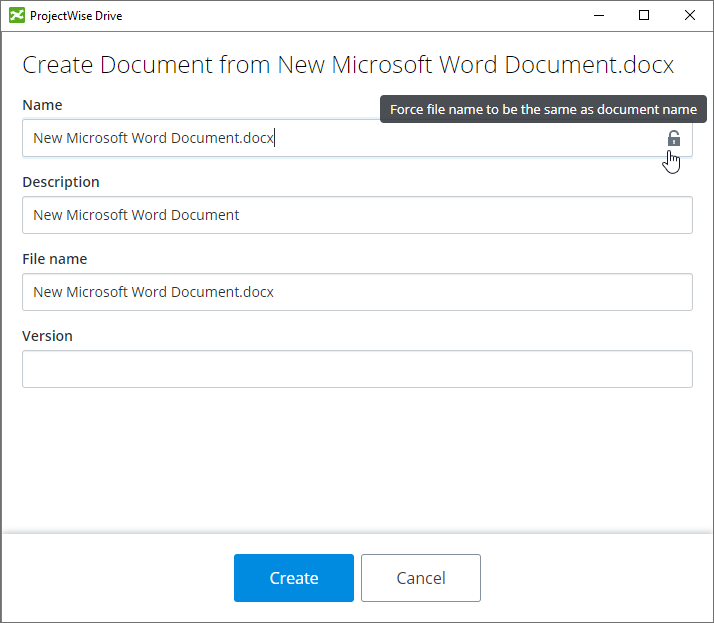Click the File name label

(x=55, y=259)
